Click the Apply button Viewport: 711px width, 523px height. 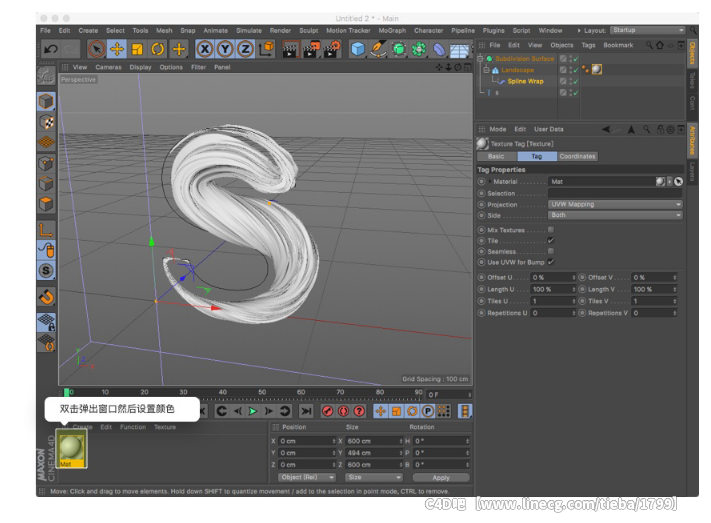[440, 477]
